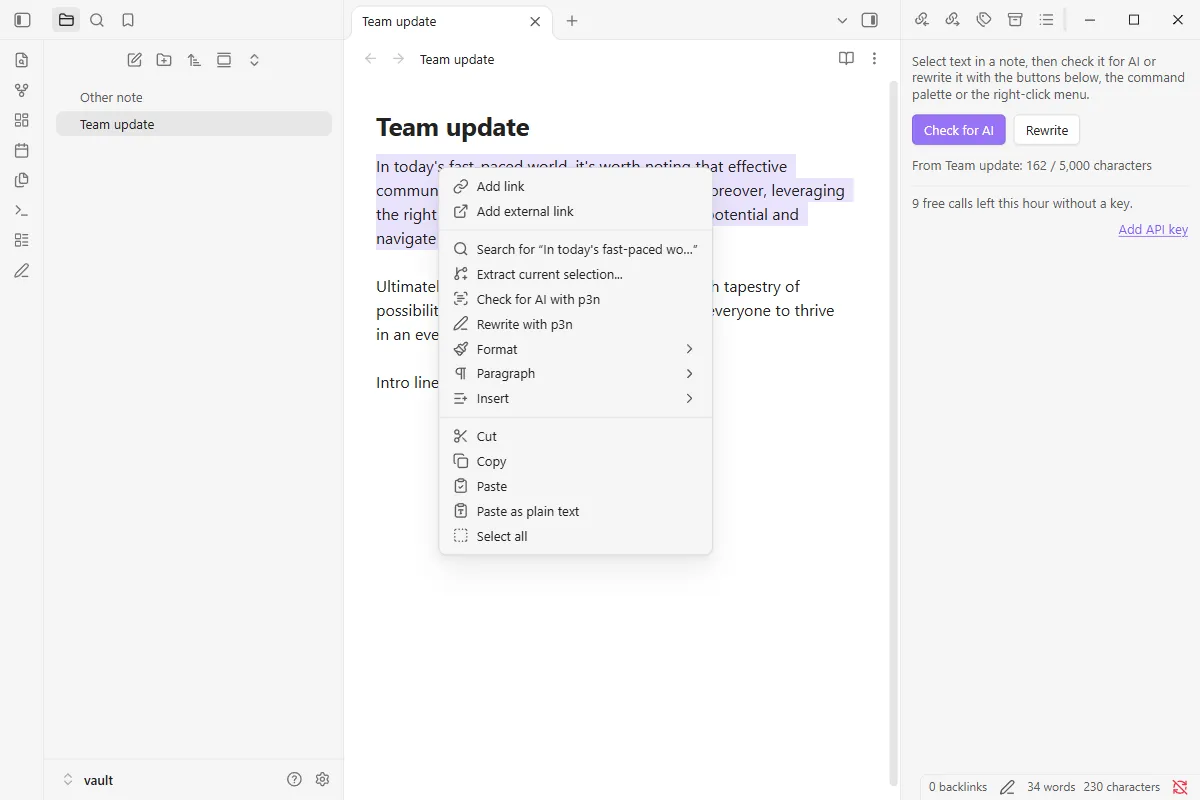Click the Check for AI button
This screenshot has height=800, width=1200.
pos(958,130)
